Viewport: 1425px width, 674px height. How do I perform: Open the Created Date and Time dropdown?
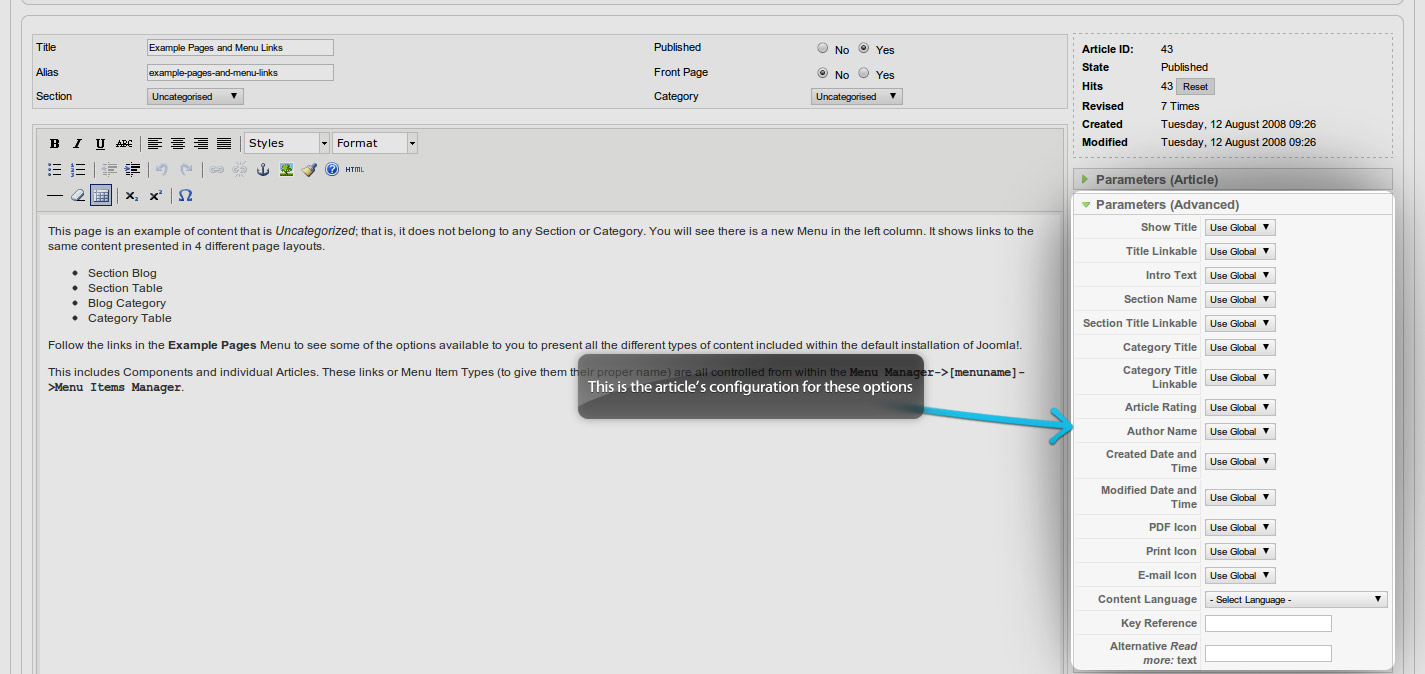(1240, 462)
